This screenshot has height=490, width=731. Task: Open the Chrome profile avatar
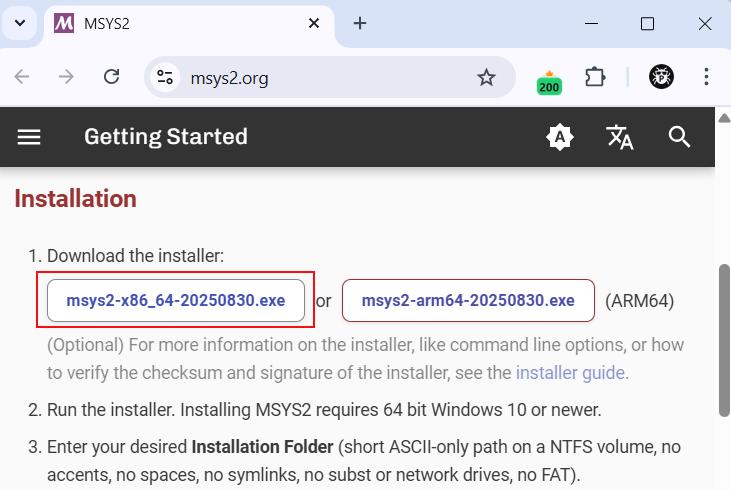click(x=661, y=76)
